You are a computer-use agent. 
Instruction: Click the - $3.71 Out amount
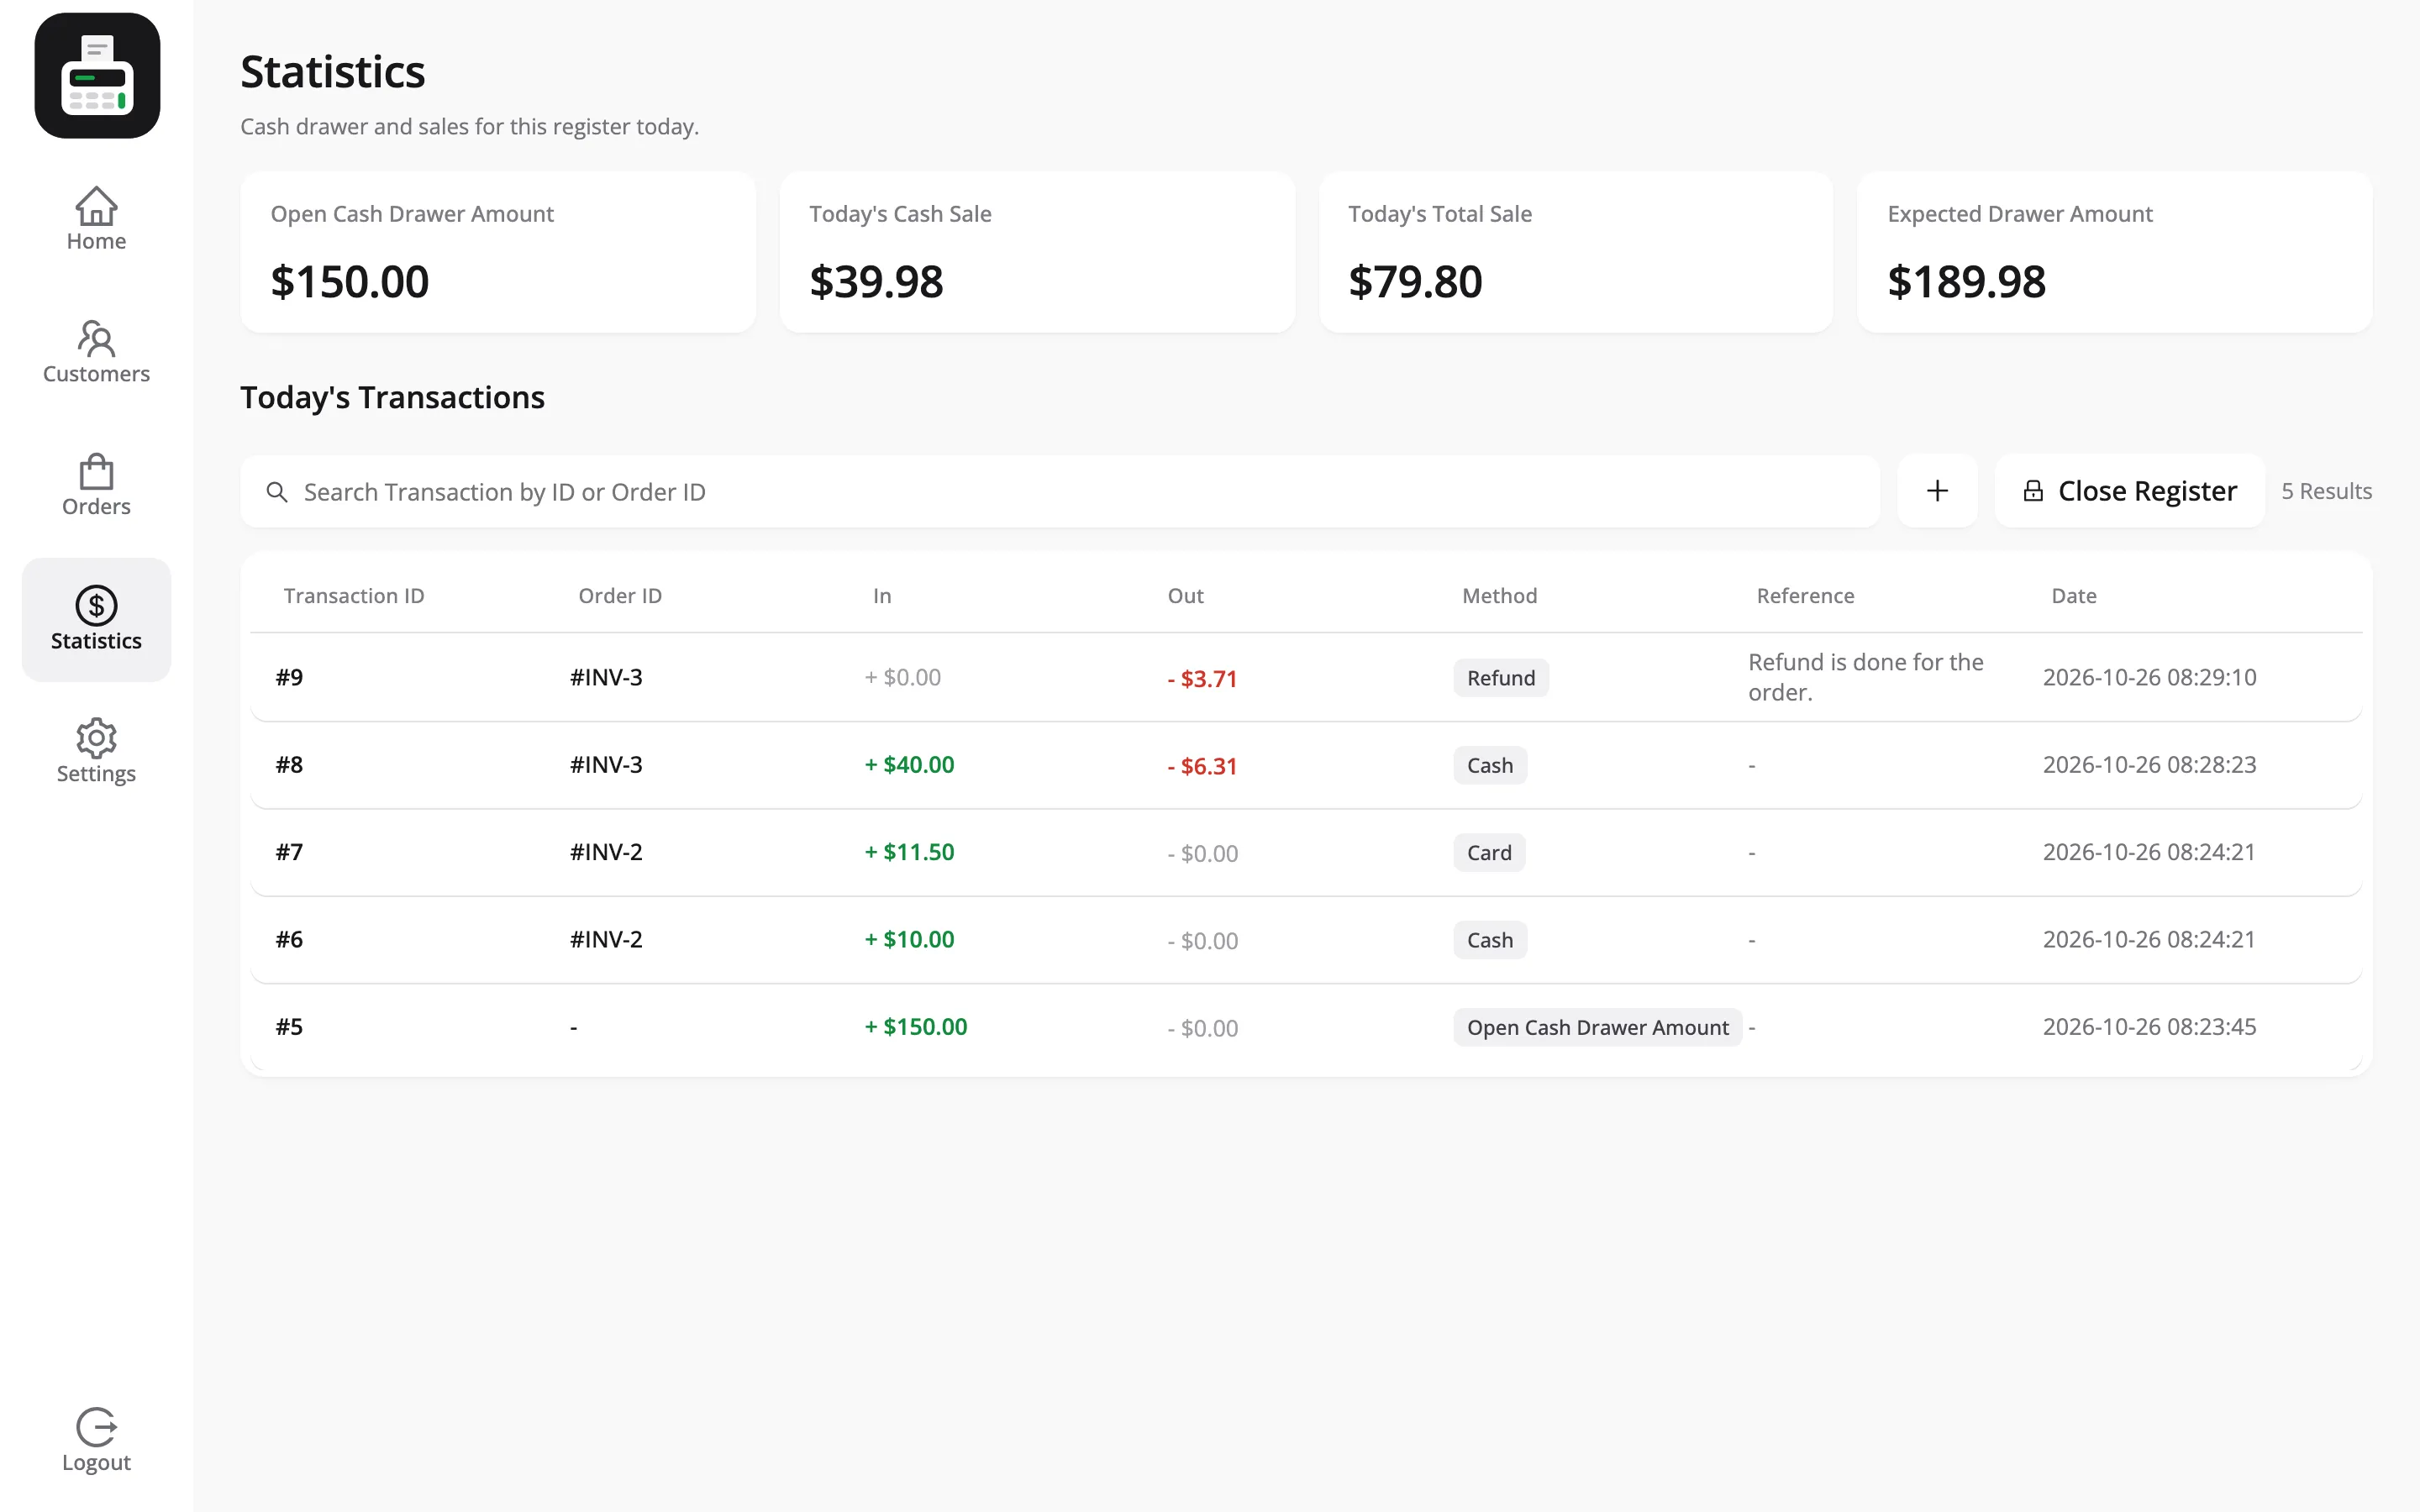click(1202, 679)
